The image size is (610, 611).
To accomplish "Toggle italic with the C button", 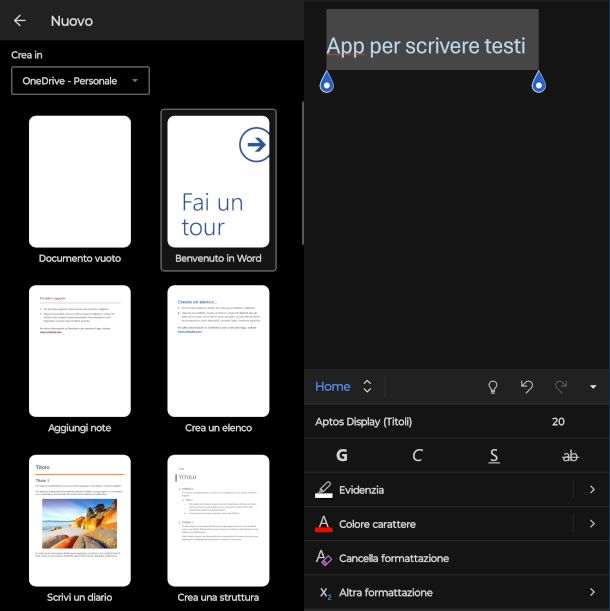I will coord(417,455).
